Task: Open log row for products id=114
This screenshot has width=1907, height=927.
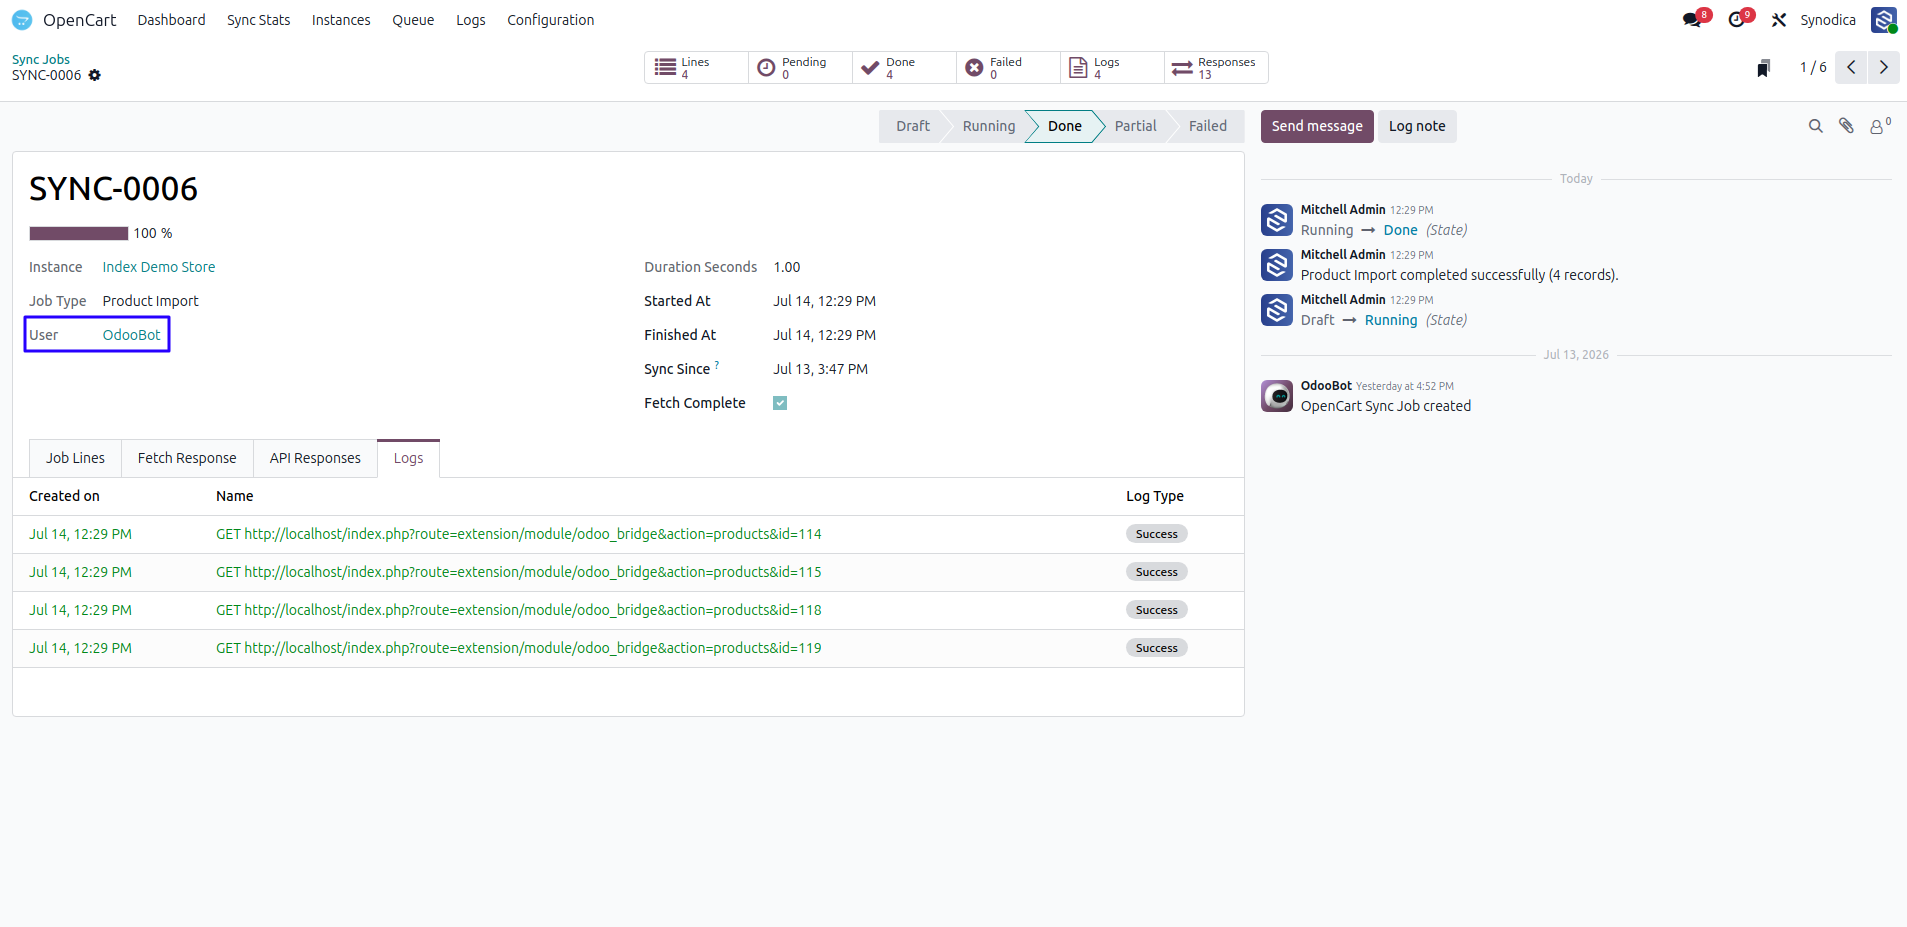Action: click(628, 534)
